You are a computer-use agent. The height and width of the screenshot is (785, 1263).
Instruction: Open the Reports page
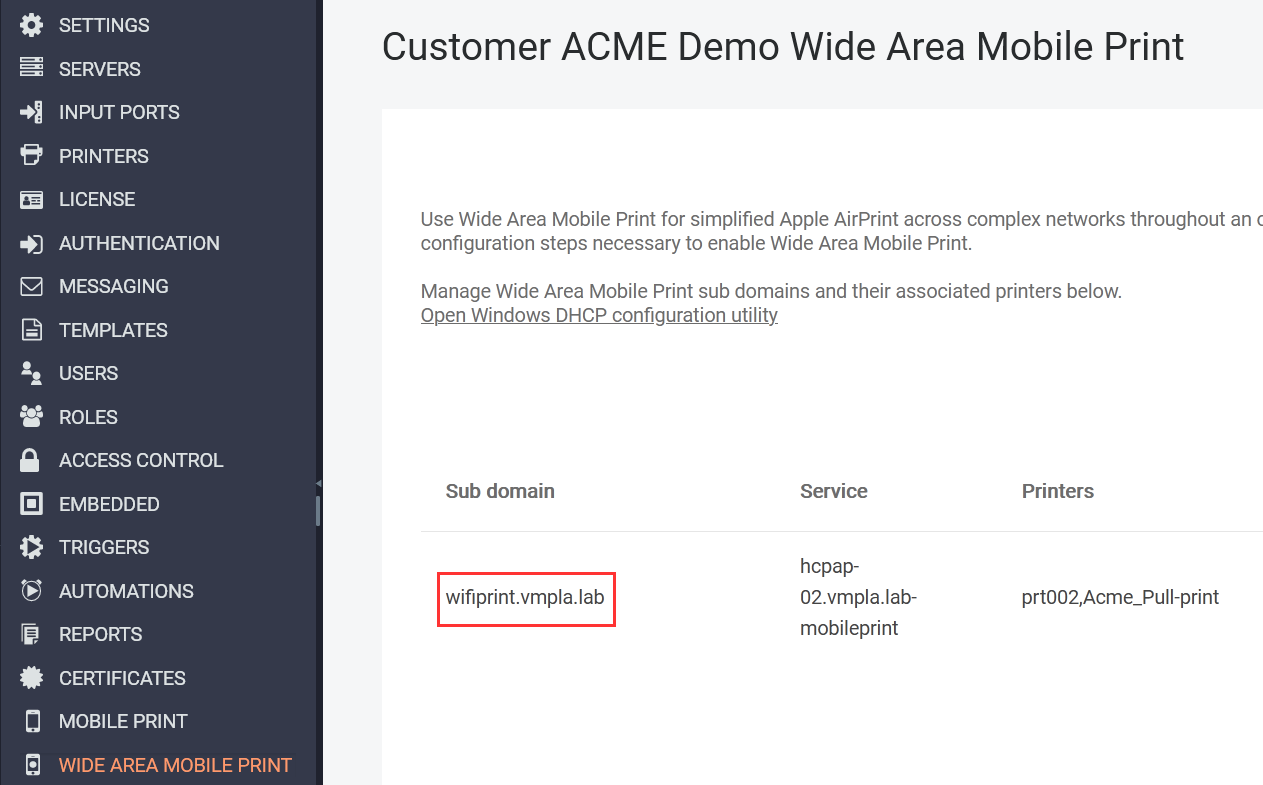point(100,634)
